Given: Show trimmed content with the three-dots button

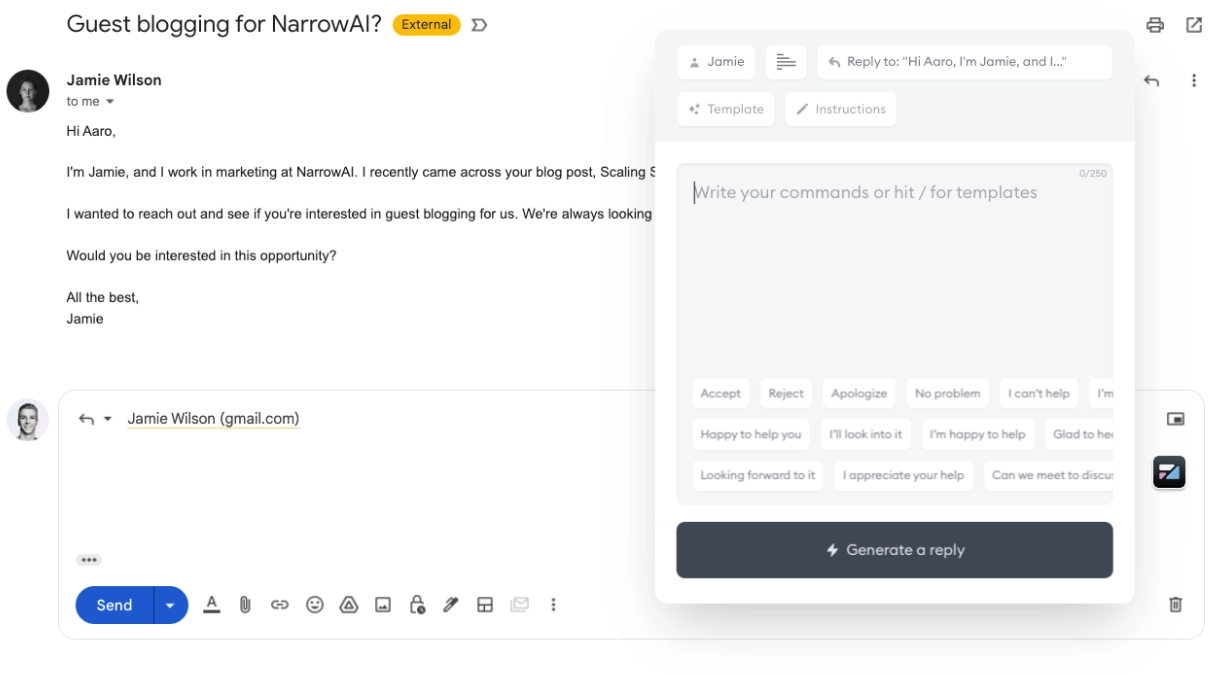Looking at the screenshot, I should coord(89,560).
